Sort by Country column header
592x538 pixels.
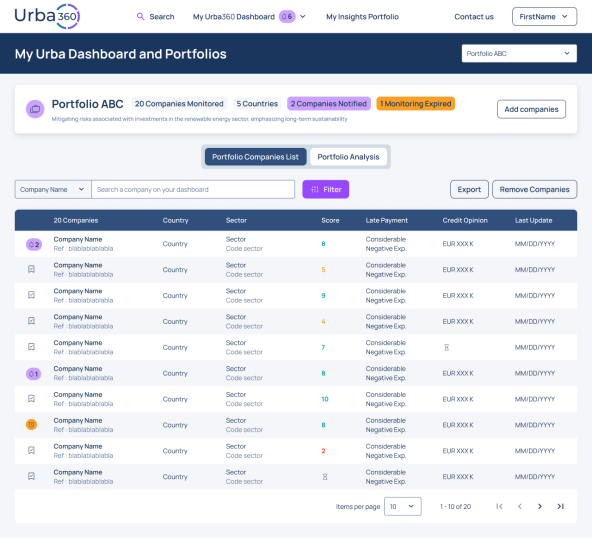pos(176,220)
